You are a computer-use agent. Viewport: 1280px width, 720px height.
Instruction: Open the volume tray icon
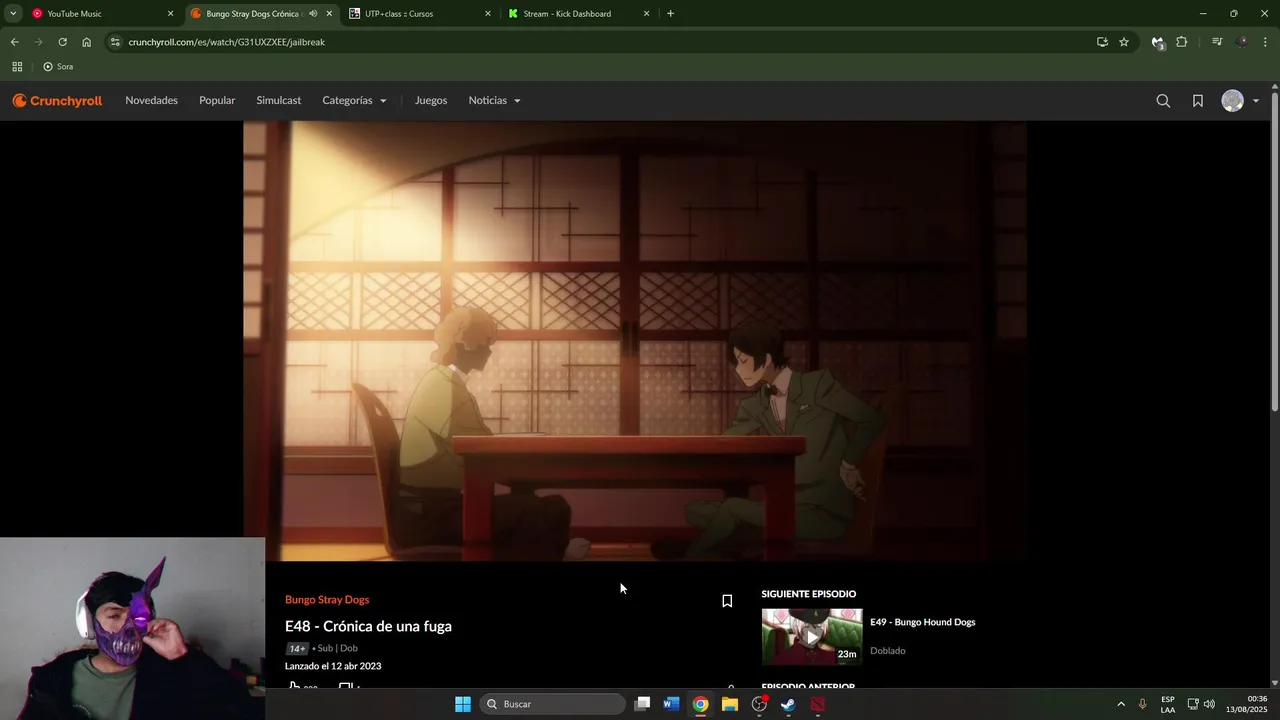tap(1209, 704)
